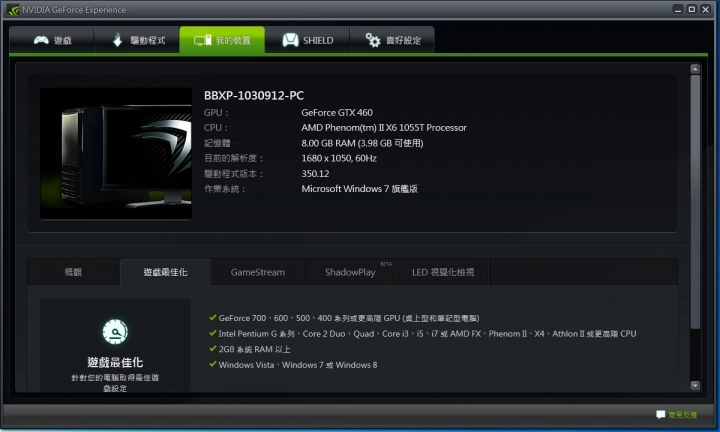Click the Windows Vista, Windows 7 requirement line
The height and width of the screenshot is (432, 720).
[298, 365]
